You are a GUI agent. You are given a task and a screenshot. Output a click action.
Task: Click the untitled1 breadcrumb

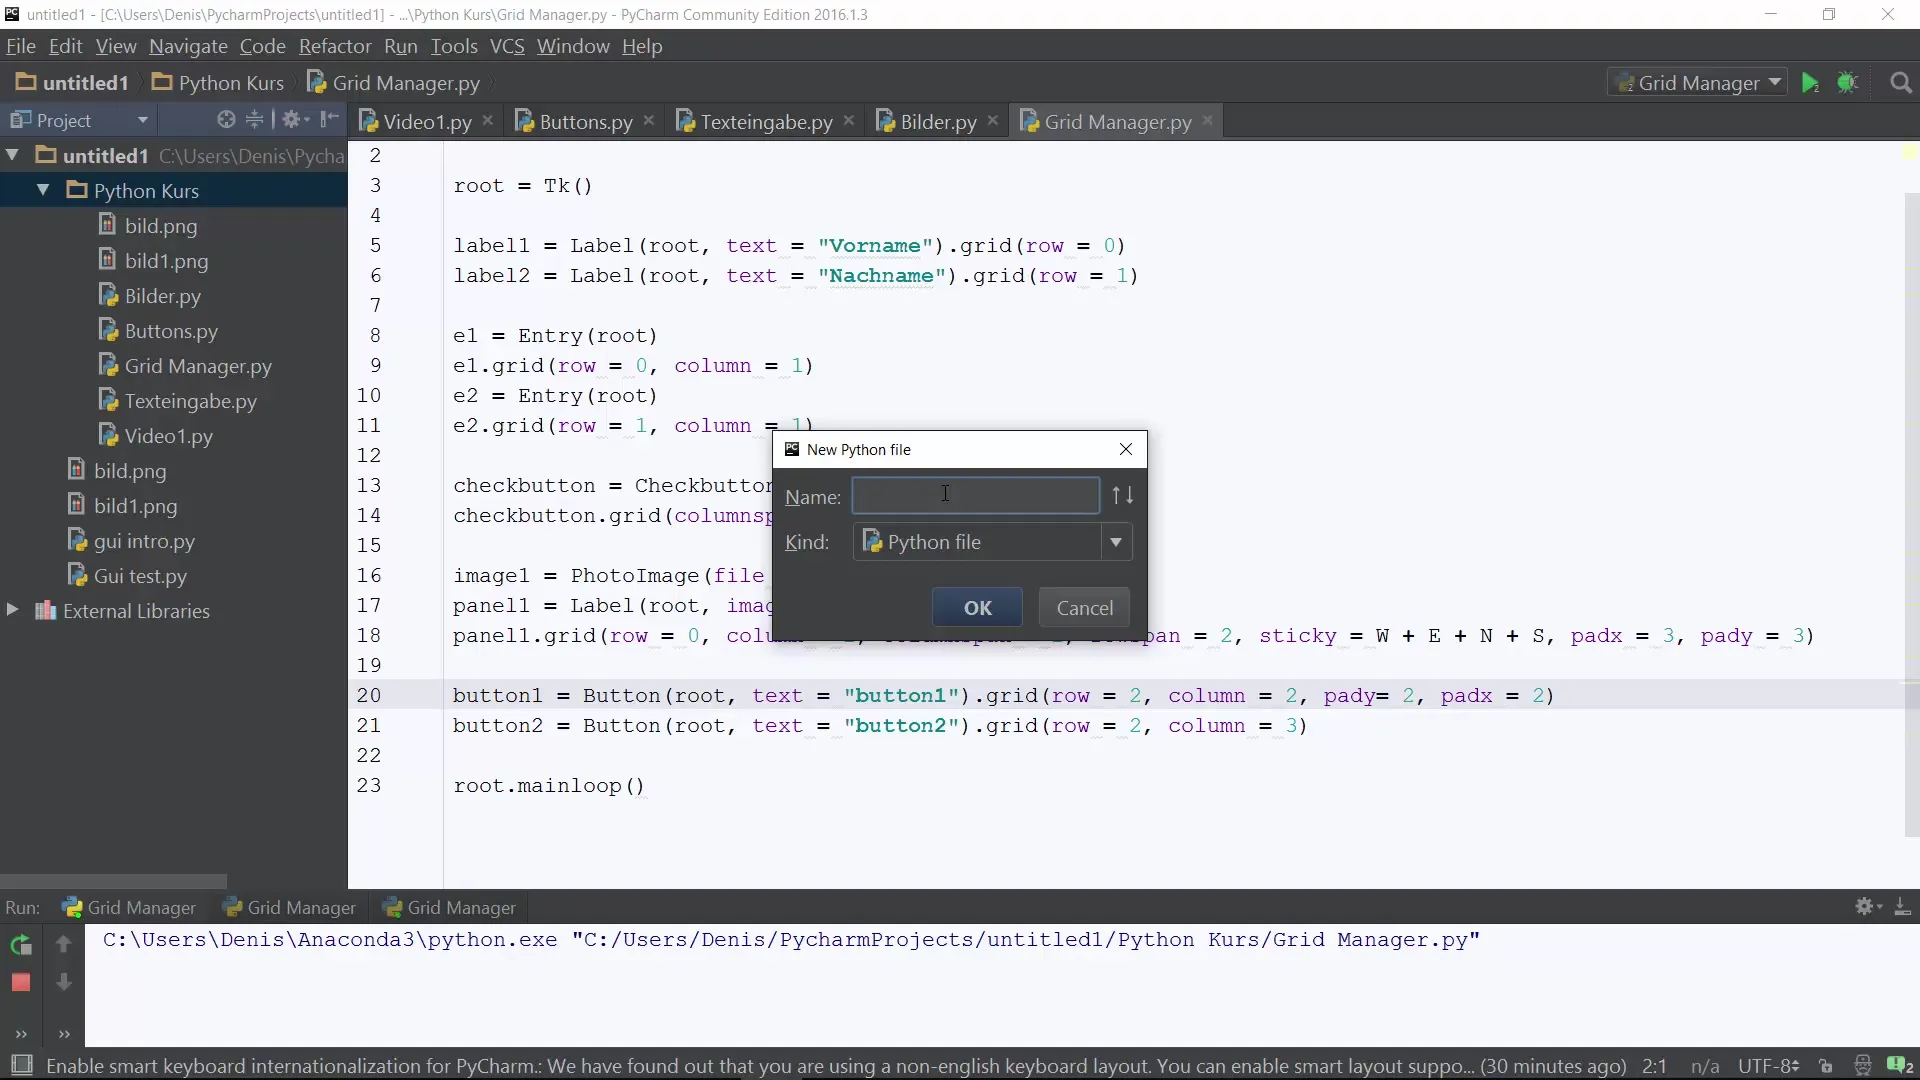pos(73,83)
